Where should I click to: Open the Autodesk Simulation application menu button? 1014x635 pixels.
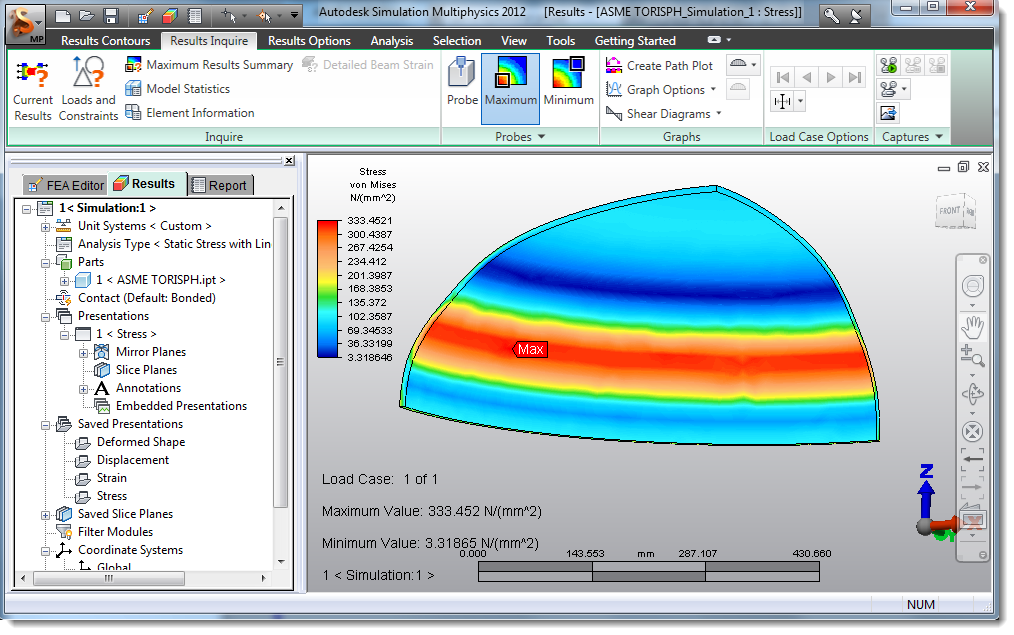coord(26,23)
